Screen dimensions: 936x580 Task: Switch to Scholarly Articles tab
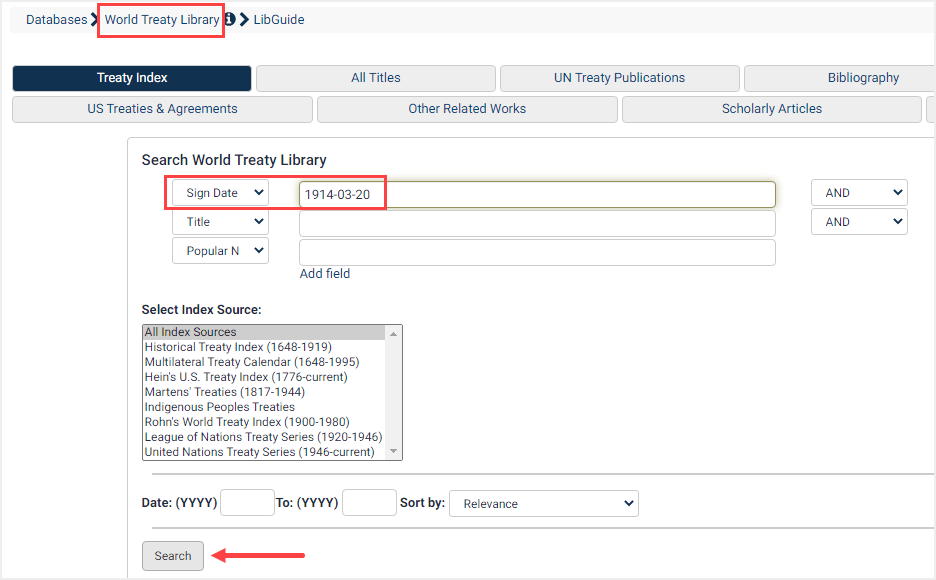[x=772, y=109]
